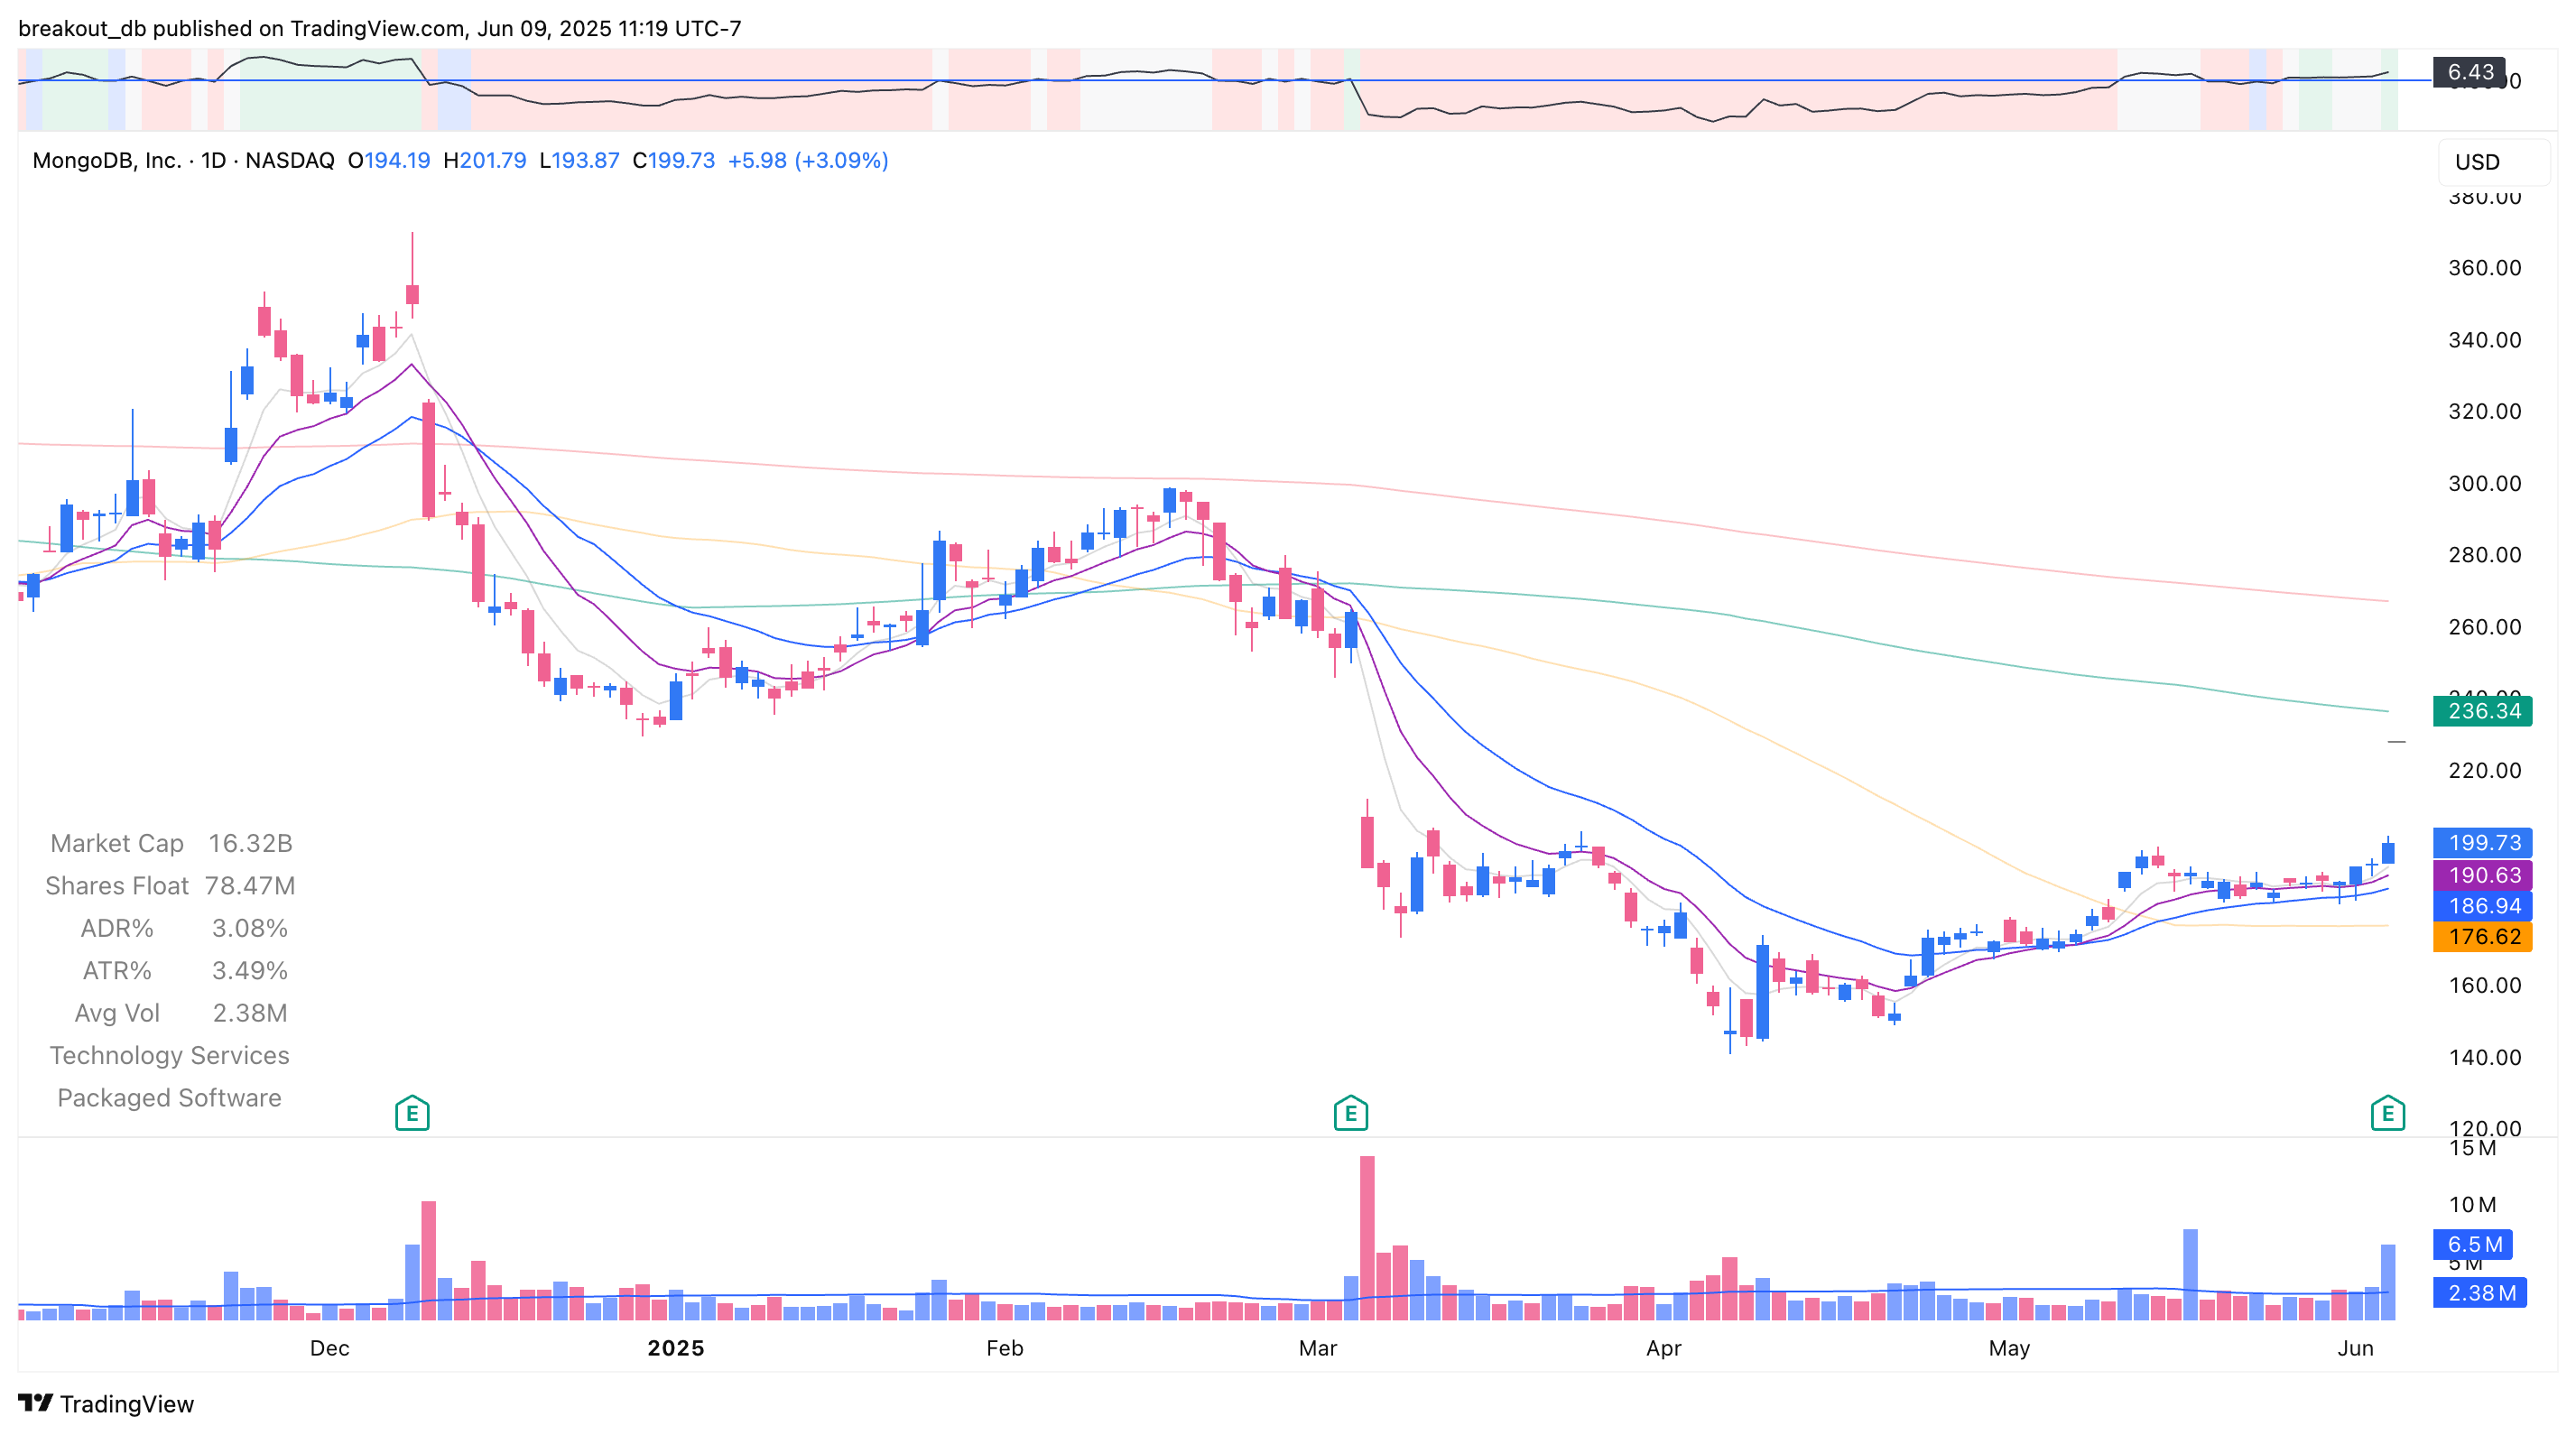Click the December earnings "E" badge icon
Screen dimensions: 2576x1435
(412, 1112)
